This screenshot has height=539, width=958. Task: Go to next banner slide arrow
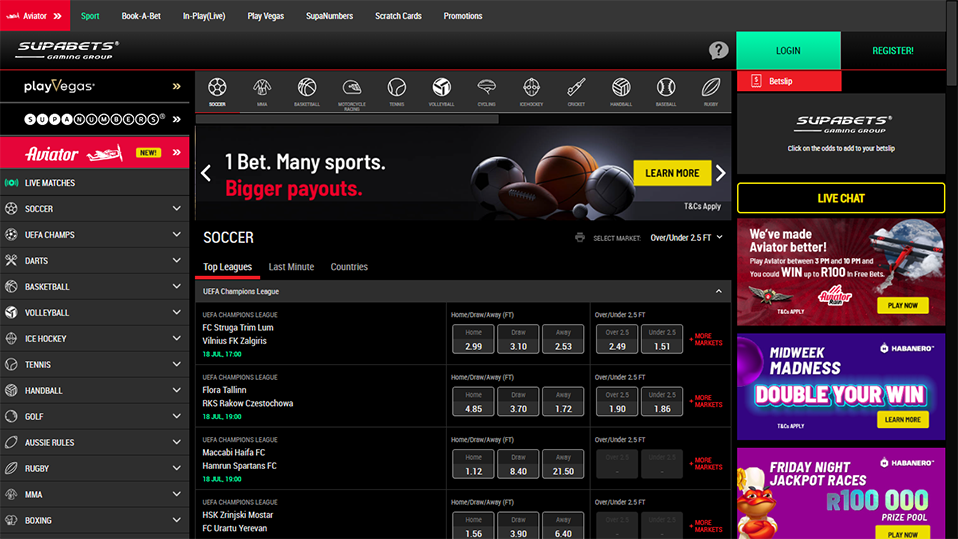(x=720, y=173)
